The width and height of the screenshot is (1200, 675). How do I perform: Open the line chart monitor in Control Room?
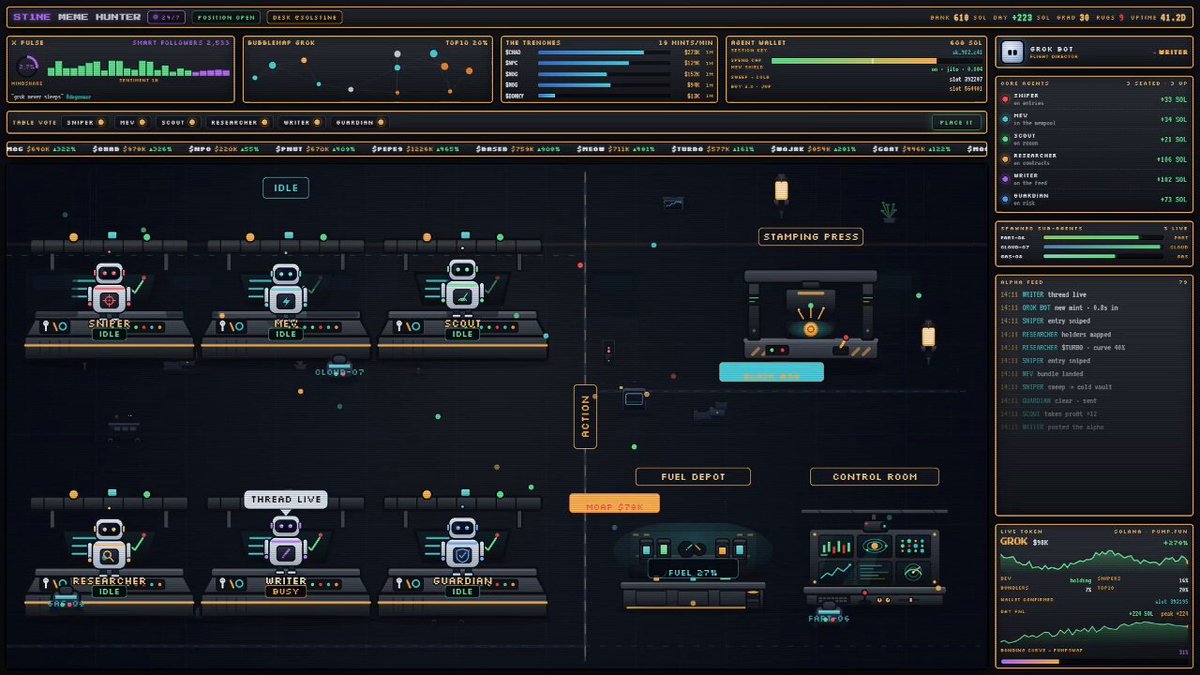pos(834,572)
